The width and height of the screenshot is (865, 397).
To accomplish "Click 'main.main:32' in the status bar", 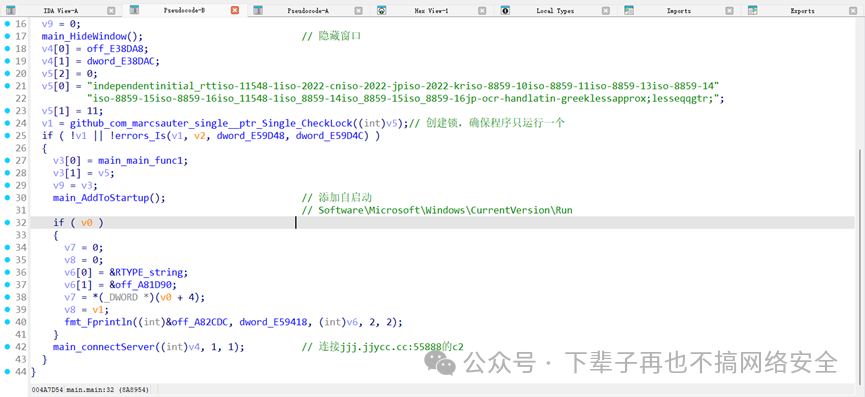I will pos(91,390).
